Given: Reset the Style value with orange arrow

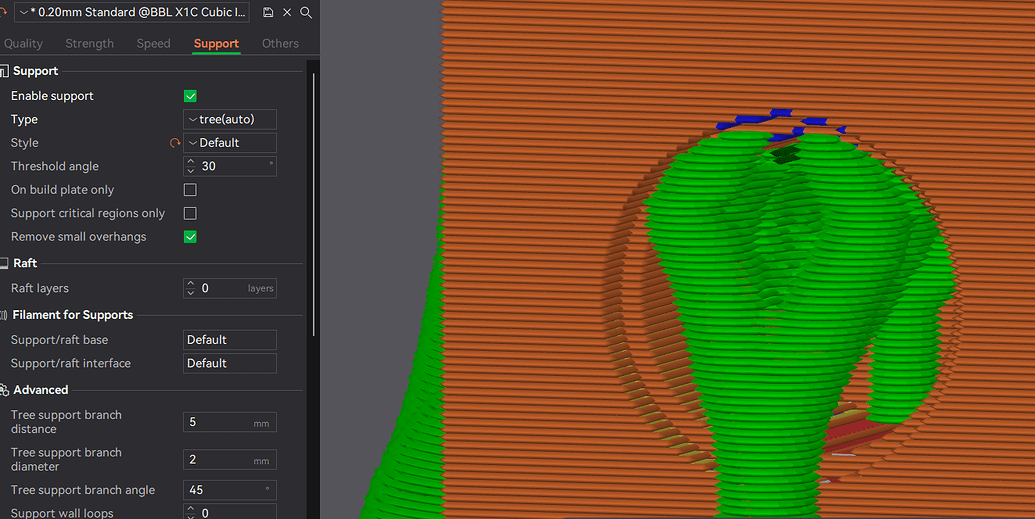Looking at the screenshot, I should (x=175, y=143).
